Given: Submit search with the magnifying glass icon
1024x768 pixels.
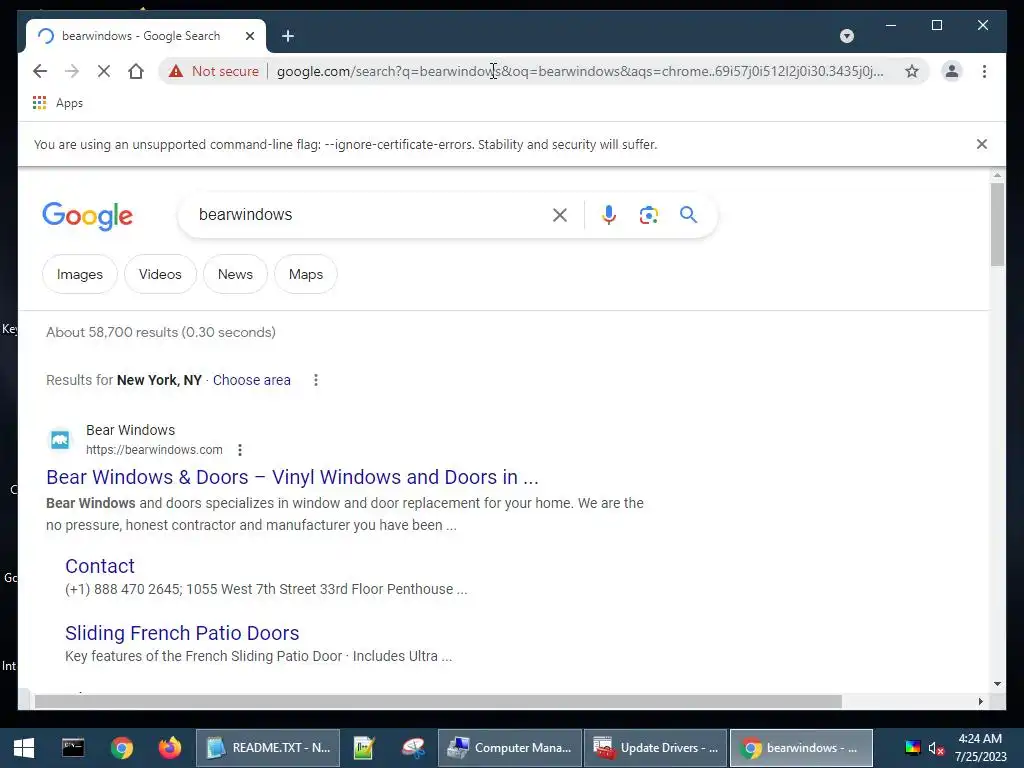Looking at the screenshot, I should [688, 215].
